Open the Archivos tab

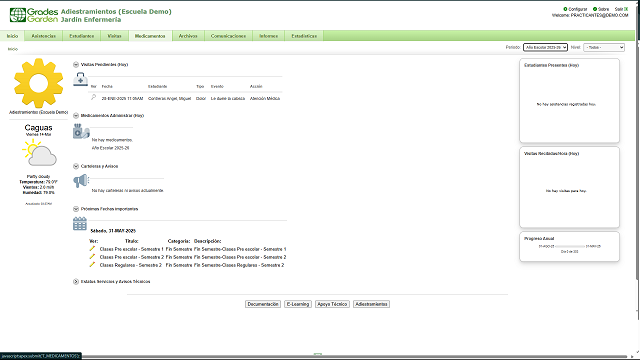click(188, 36)
